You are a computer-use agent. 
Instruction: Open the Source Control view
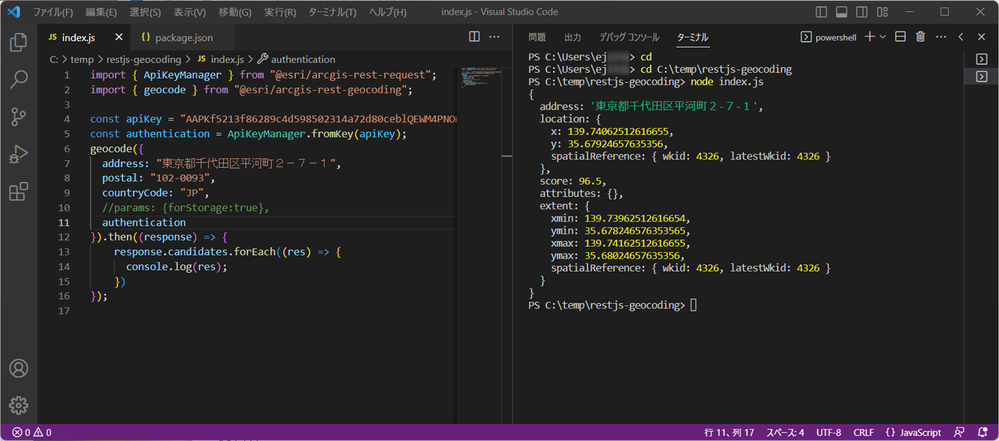18,116
